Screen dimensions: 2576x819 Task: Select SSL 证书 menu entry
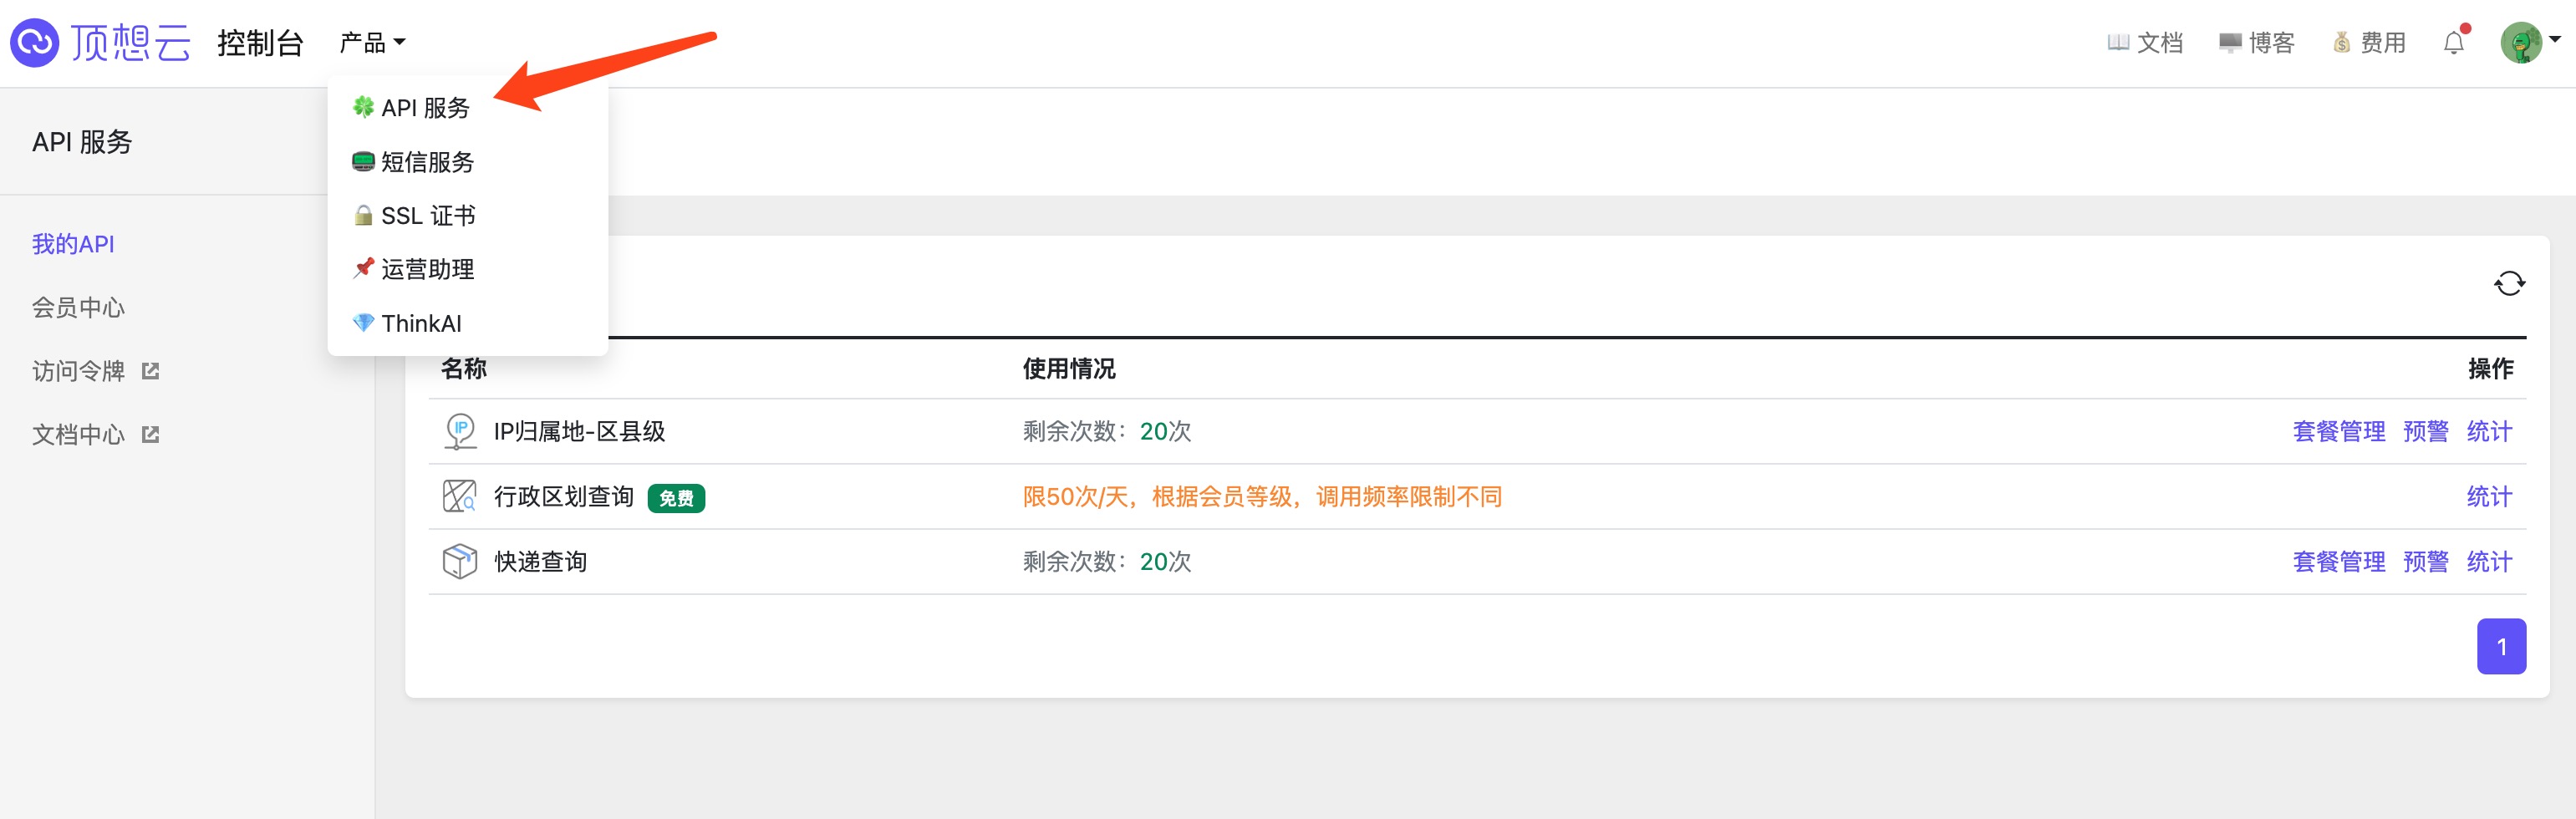(427, 216)
